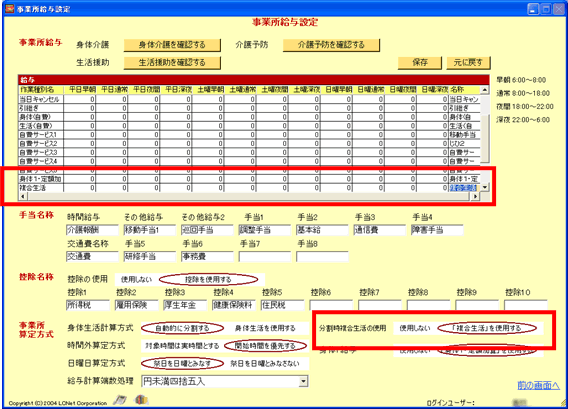Click the horizontal scrollbar track under the salary table
Screen dimensions: 568x409
tap(249, 196)
